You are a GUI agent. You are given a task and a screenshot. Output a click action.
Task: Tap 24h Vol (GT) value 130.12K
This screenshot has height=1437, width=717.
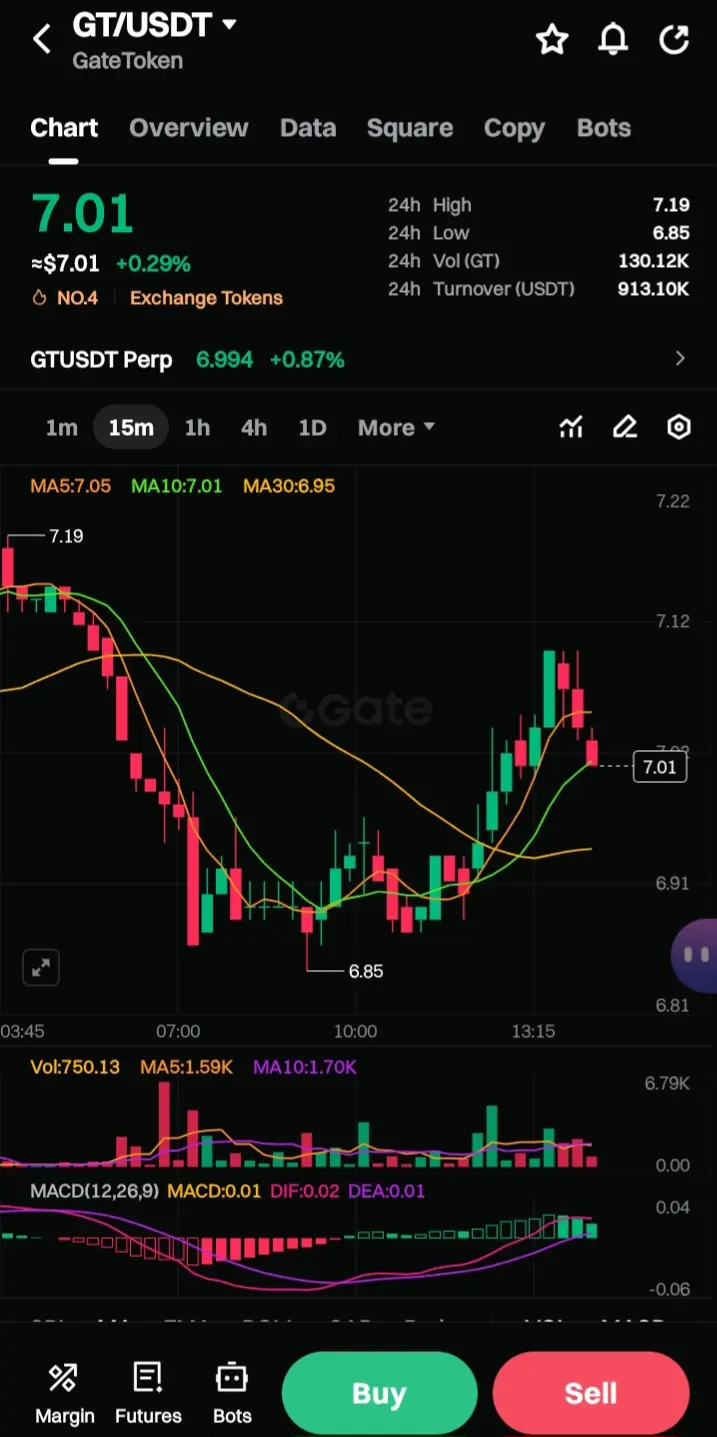(x=654, y=261)
